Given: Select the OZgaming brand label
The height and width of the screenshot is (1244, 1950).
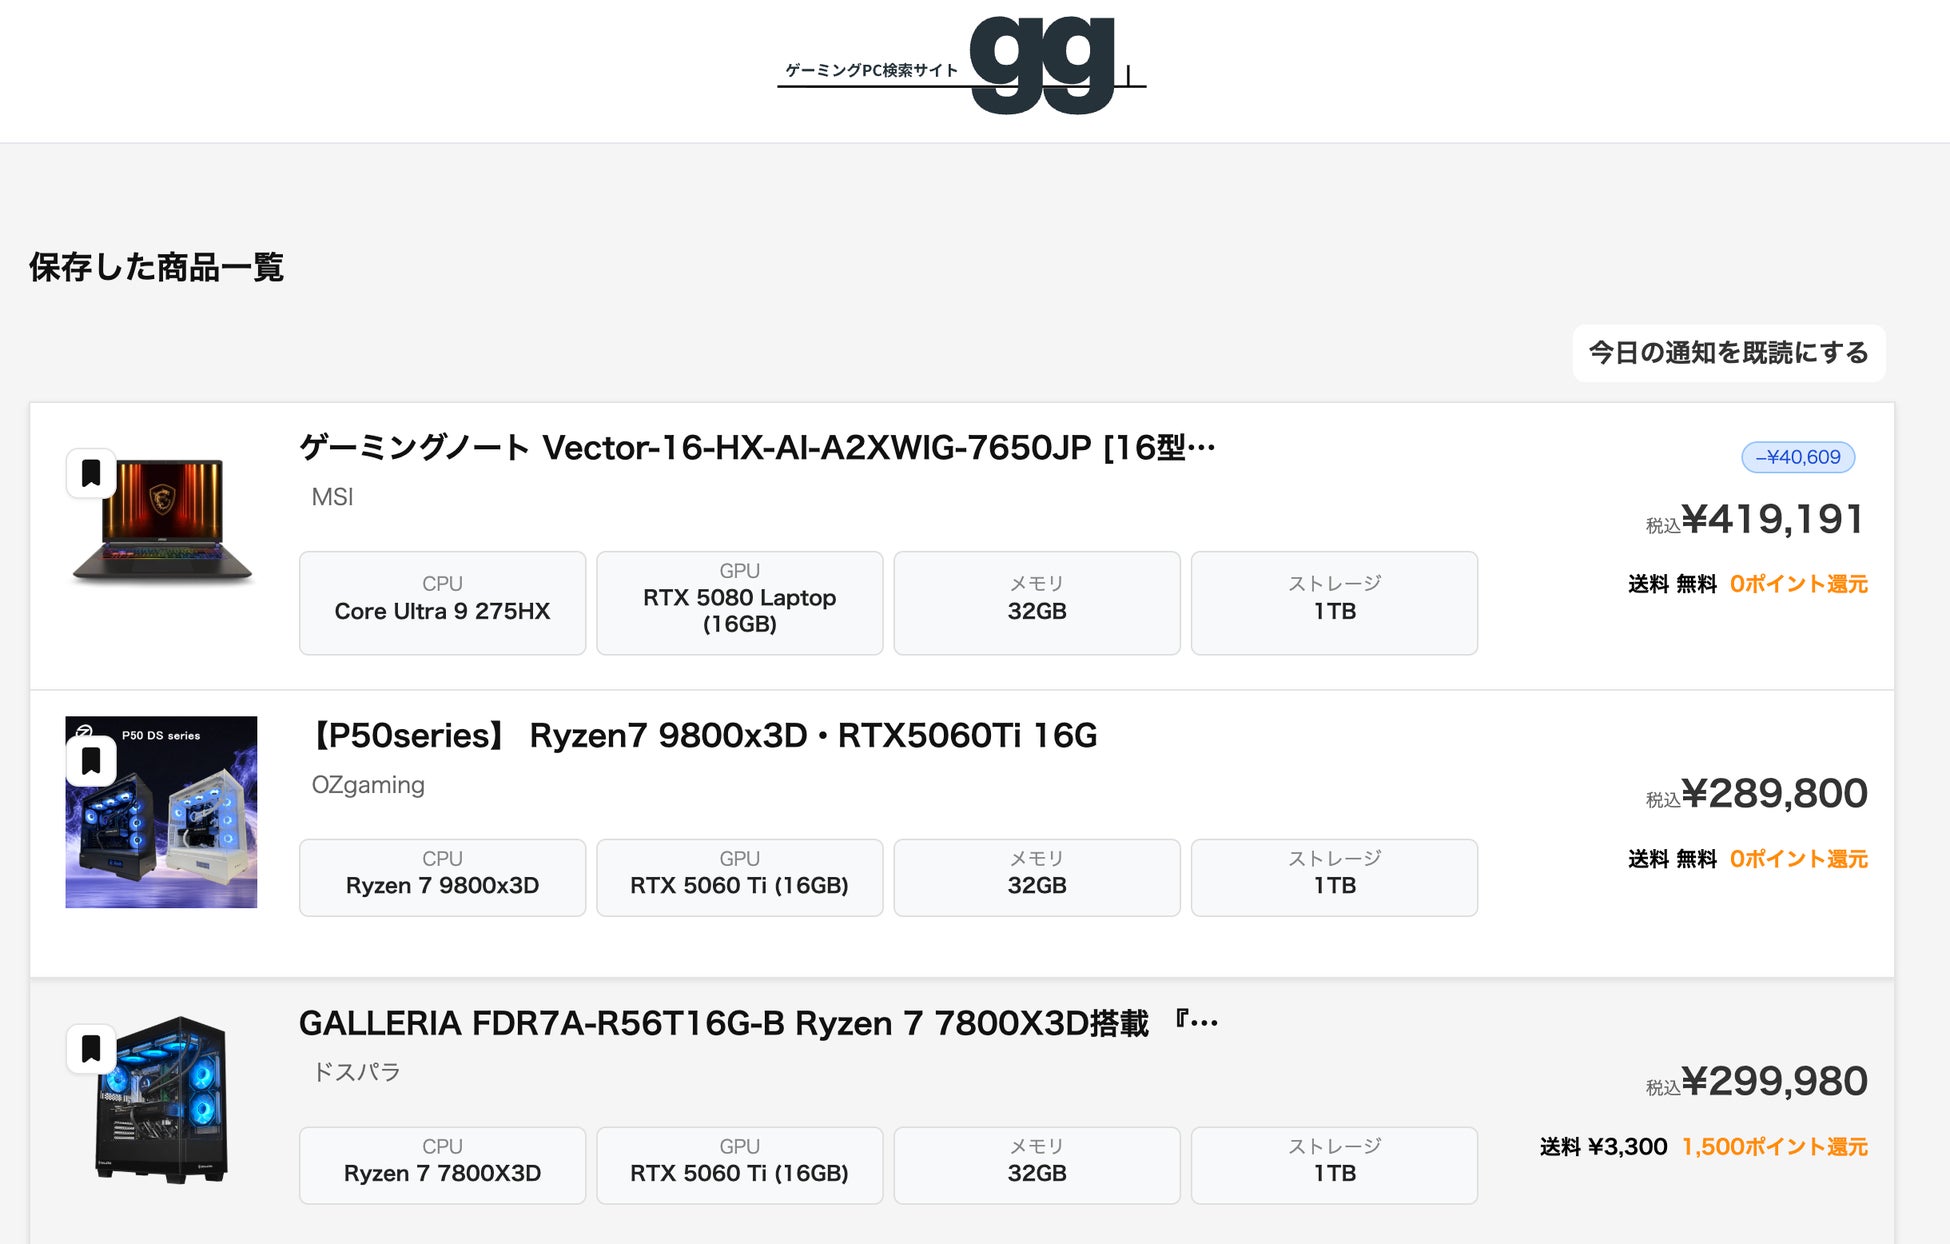Looking at the screenshot, I should coord(367,785).
